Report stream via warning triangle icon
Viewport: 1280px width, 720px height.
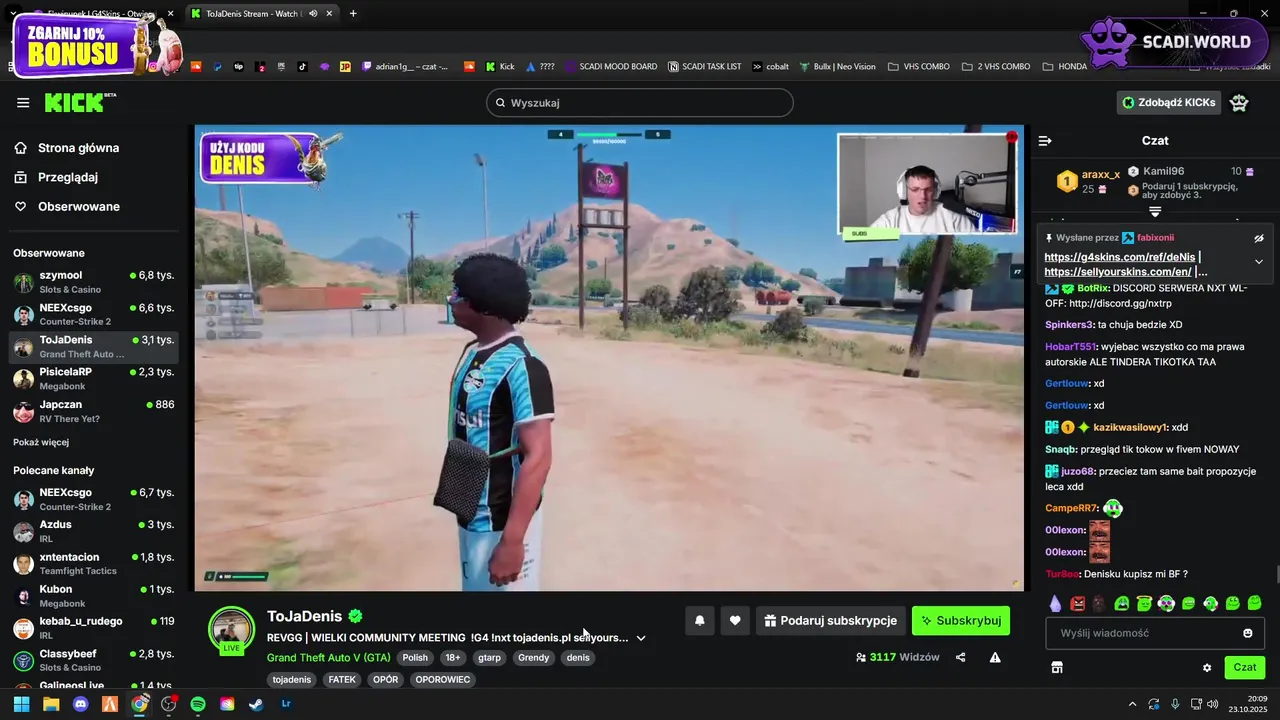995,658
